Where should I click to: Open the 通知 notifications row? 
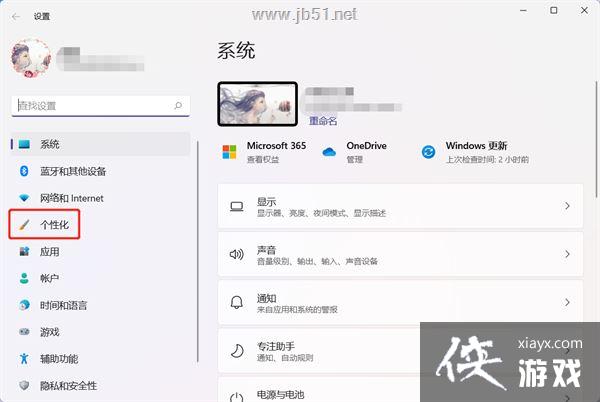400,302
